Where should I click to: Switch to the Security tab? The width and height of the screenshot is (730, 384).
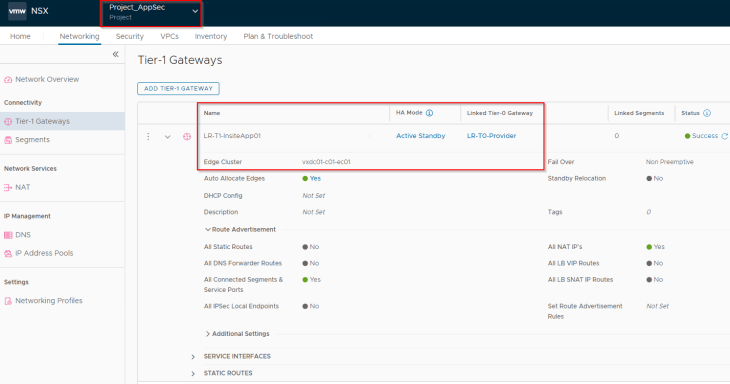tap(129, 36)
